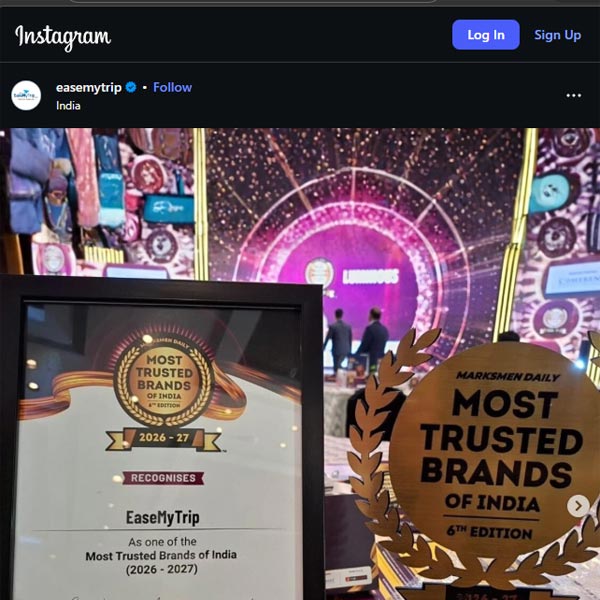600x600 pixels.
Task: Click the two men standing on stage
Action: [357, 339]
